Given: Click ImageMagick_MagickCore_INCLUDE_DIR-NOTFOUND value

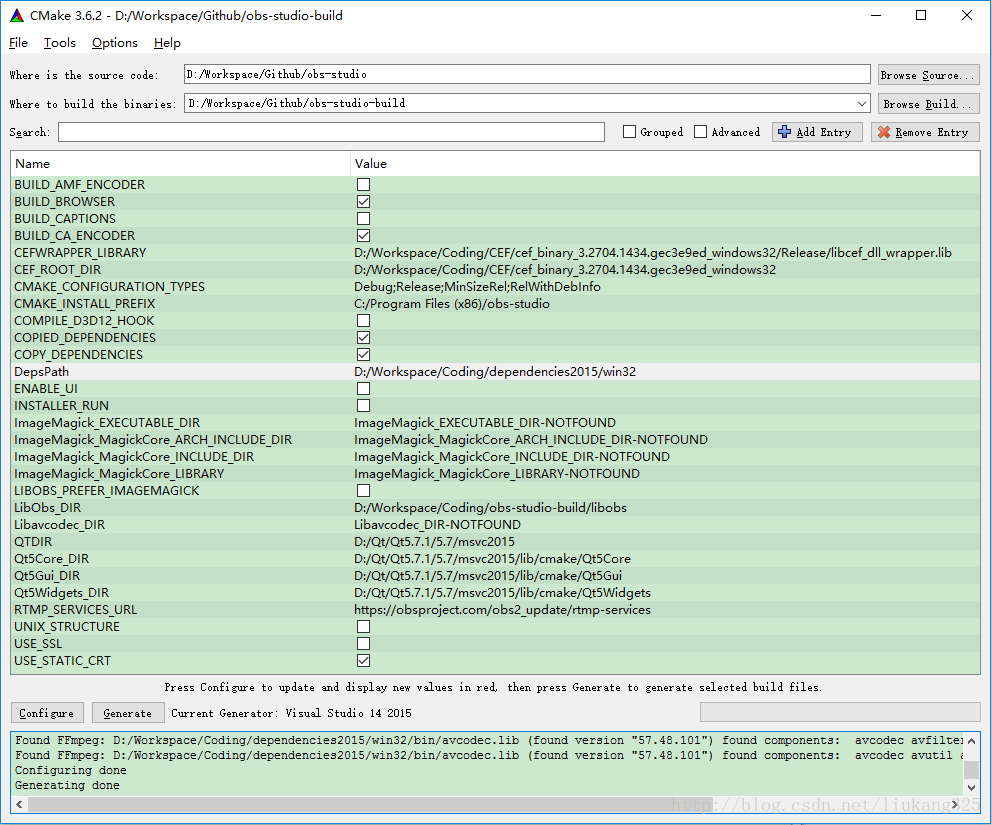Looking at the screenshot, I should tap(512, 457).
